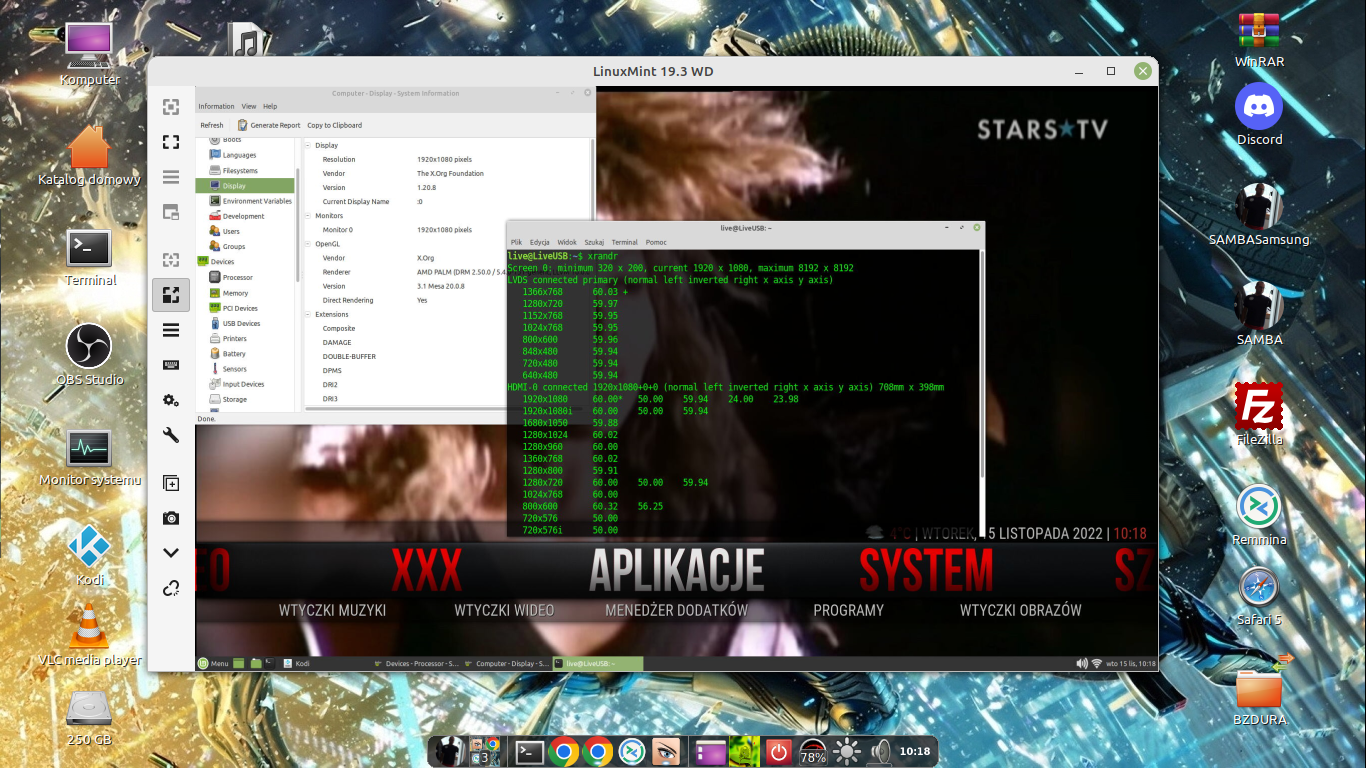This screenshot has width=1366, height=768.
Task: Expand the Remmina sidebar down-chevron
Action: (171, 553)
